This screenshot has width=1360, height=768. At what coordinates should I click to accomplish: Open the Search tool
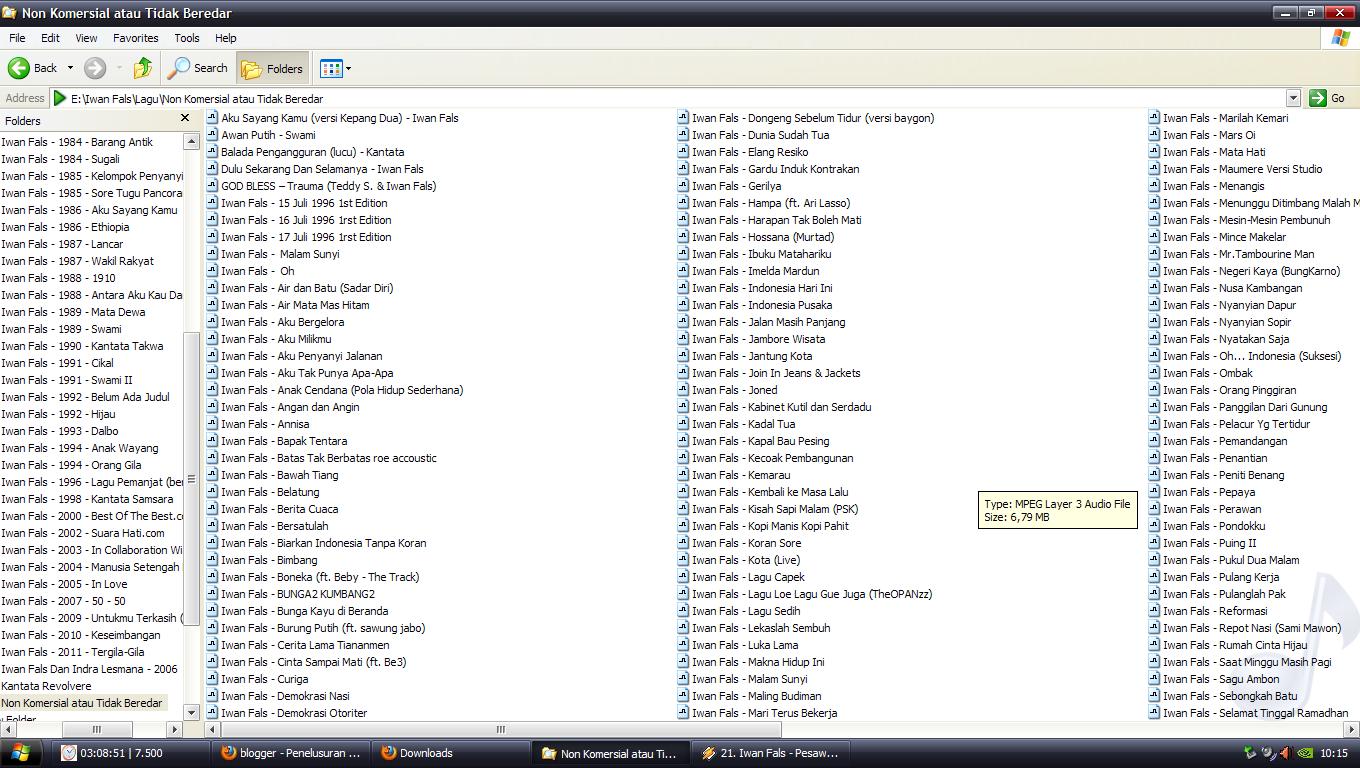(x=198, y=68)
